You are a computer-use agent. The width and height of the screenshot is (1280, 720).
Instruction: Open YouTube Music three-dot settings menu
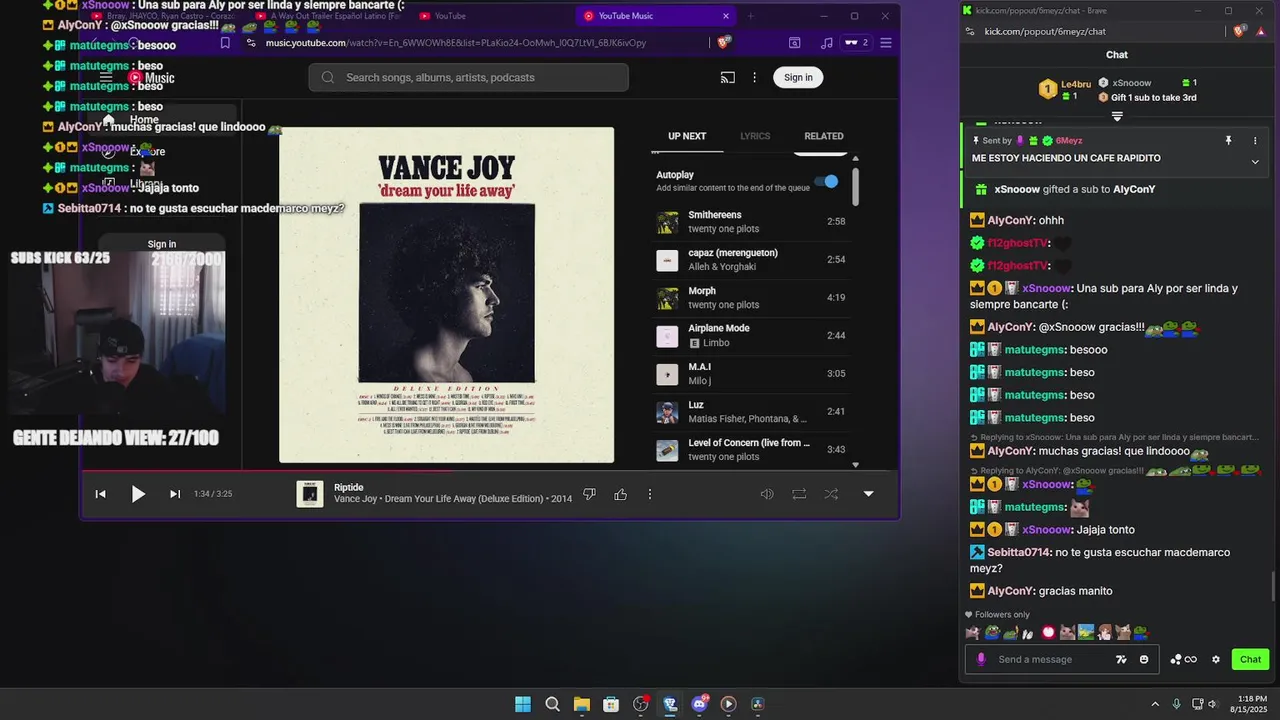(754, 77)
